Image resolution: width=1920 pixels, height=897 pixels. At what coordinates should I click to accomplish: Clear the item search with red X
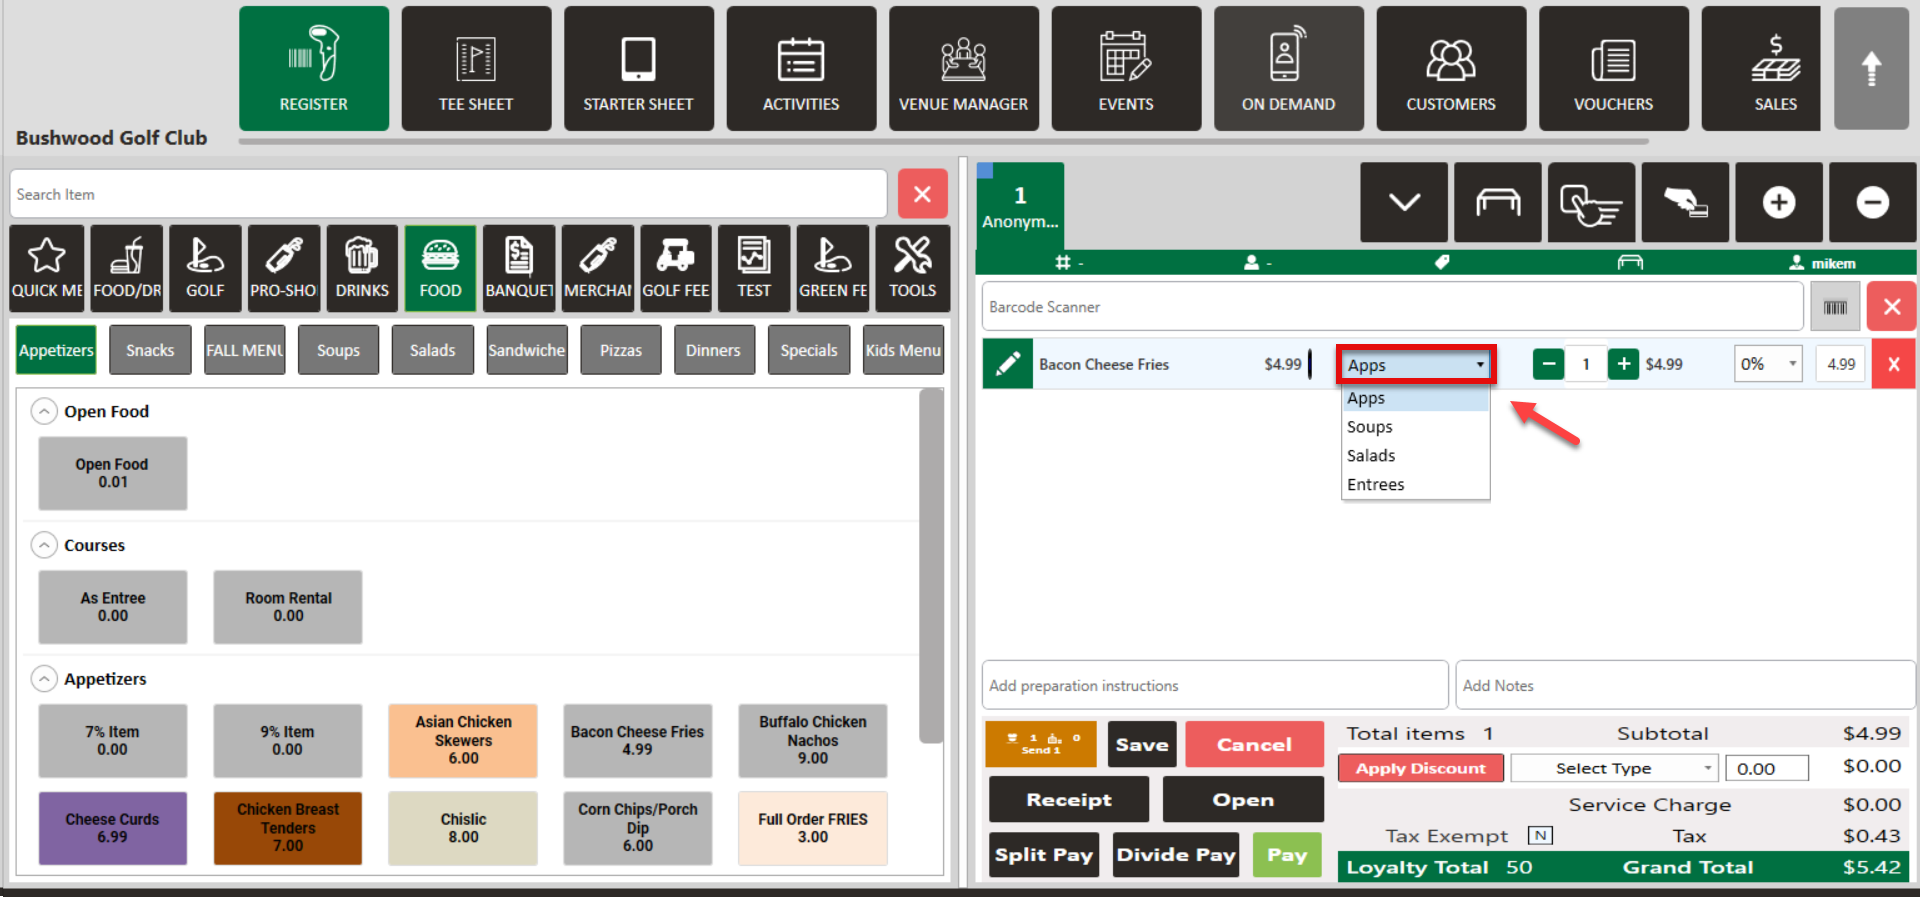pyautogui.click(x=922, y=194)
